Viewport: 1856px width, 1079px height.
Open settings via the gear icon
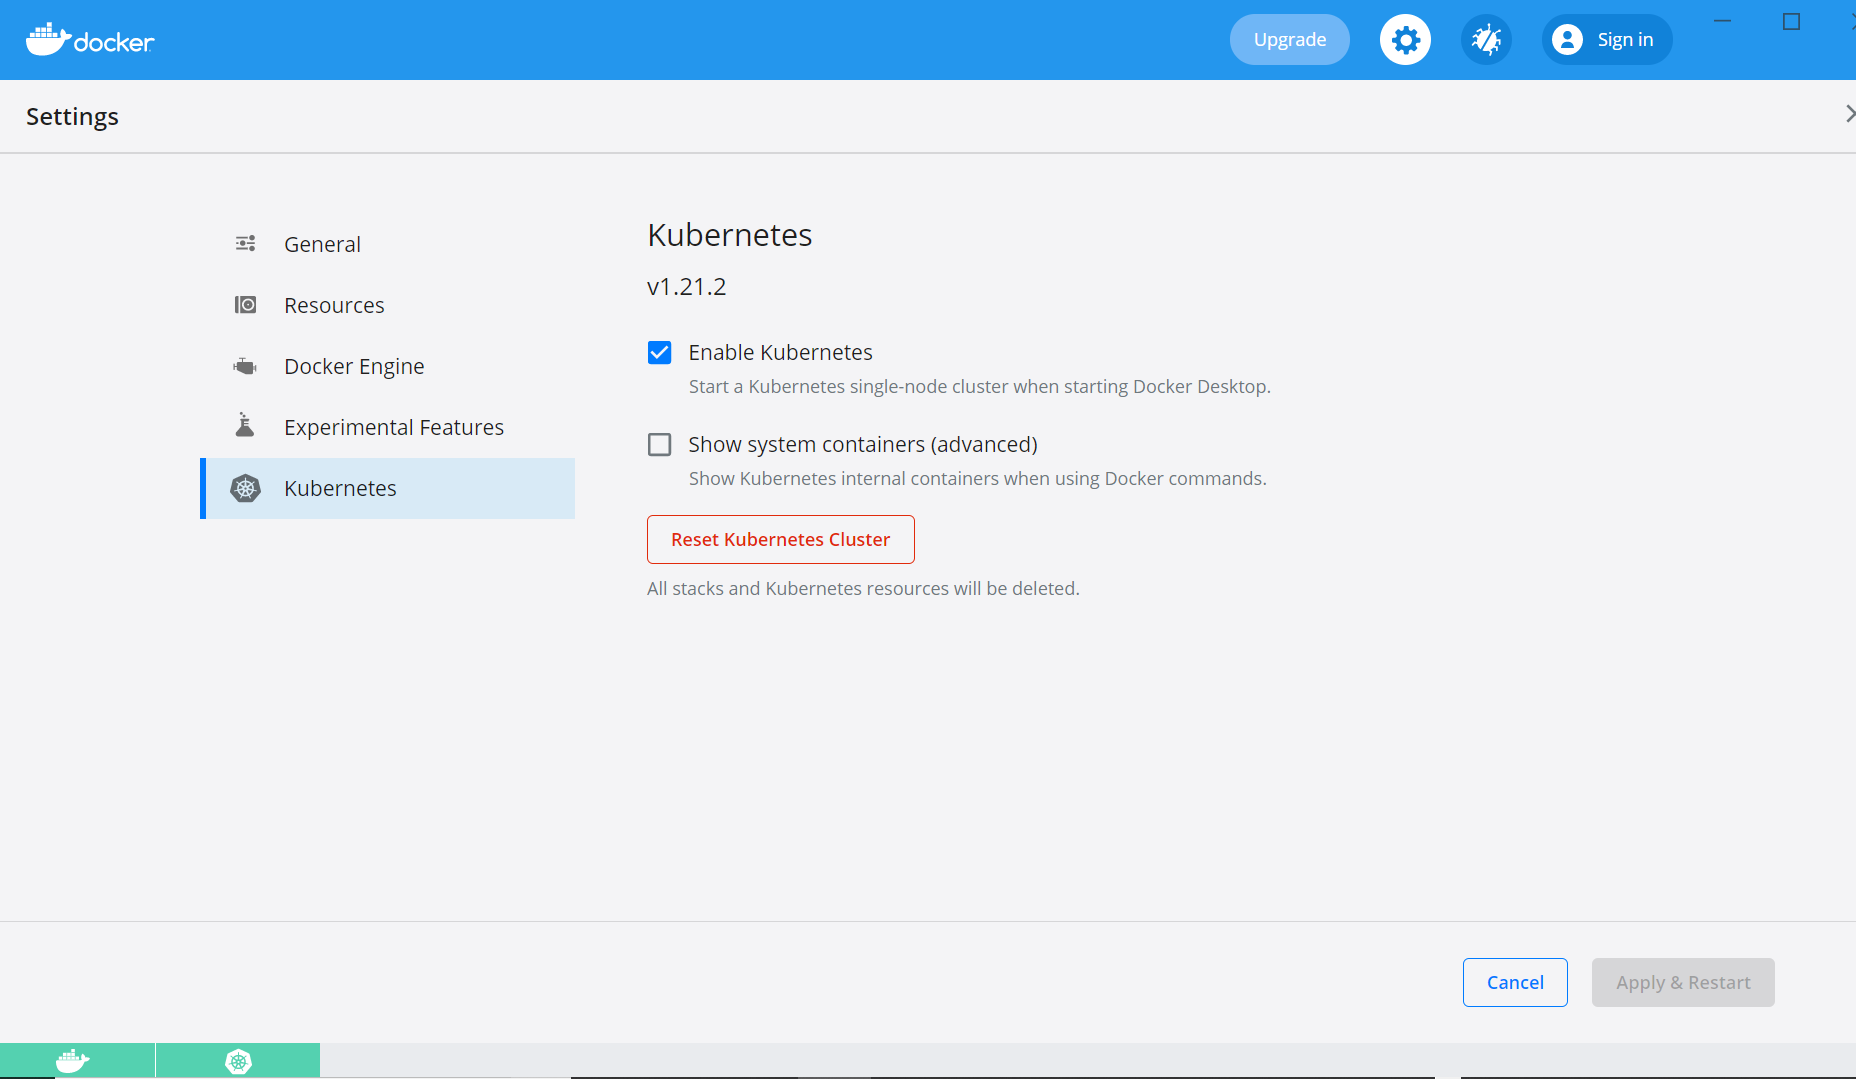click(1405, 40)
